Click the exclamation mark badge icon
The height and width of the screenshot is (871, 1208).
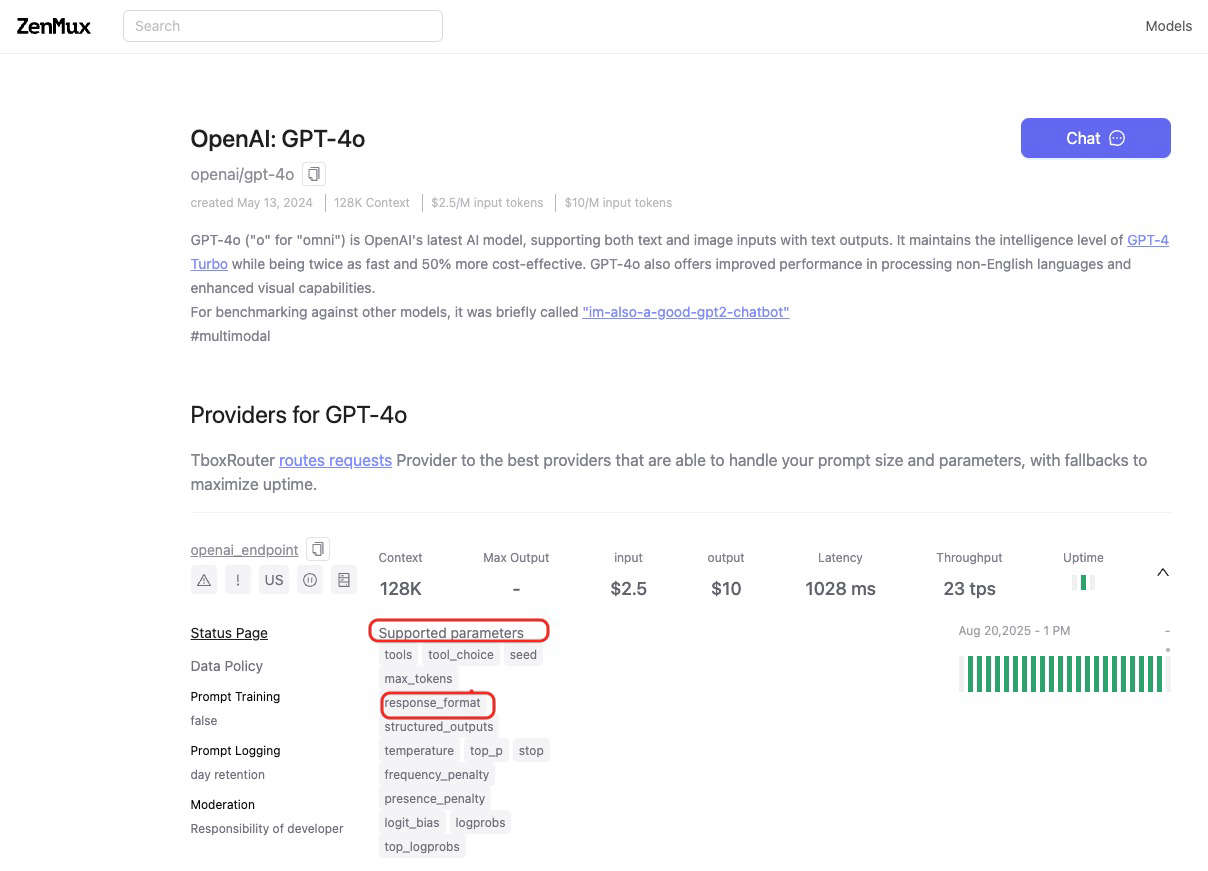click(238, 580)
